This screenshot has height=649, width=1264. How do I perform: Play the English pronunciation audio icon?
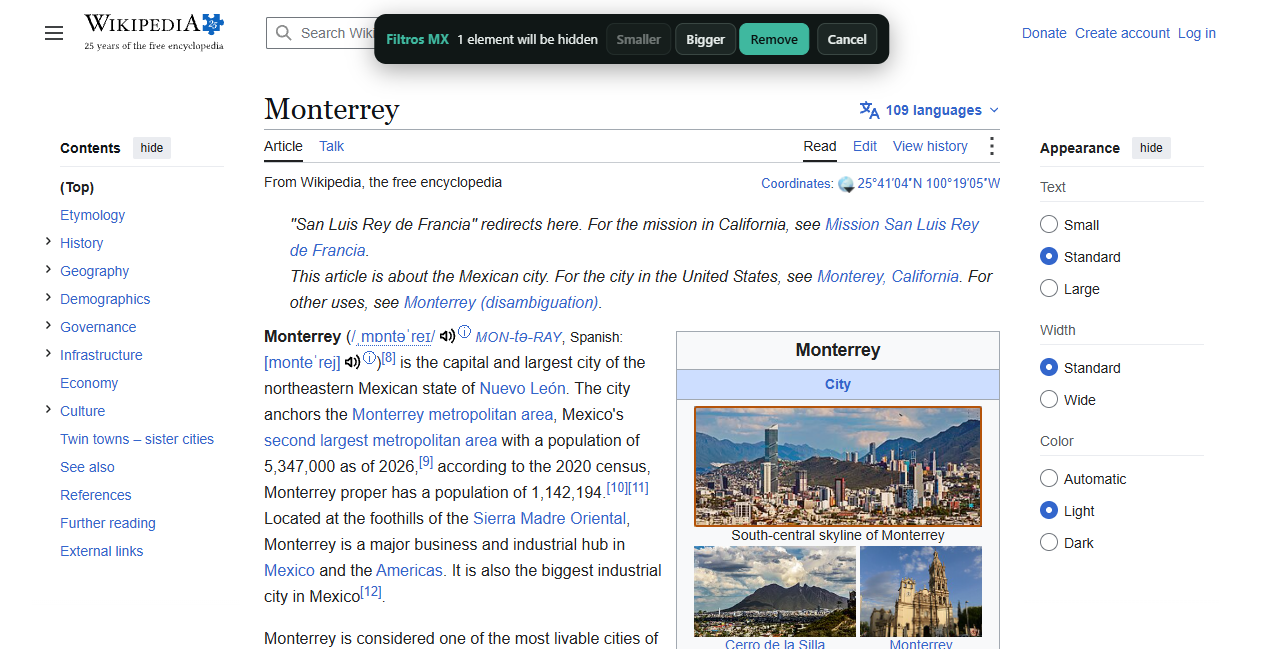(x=447, y=336)
